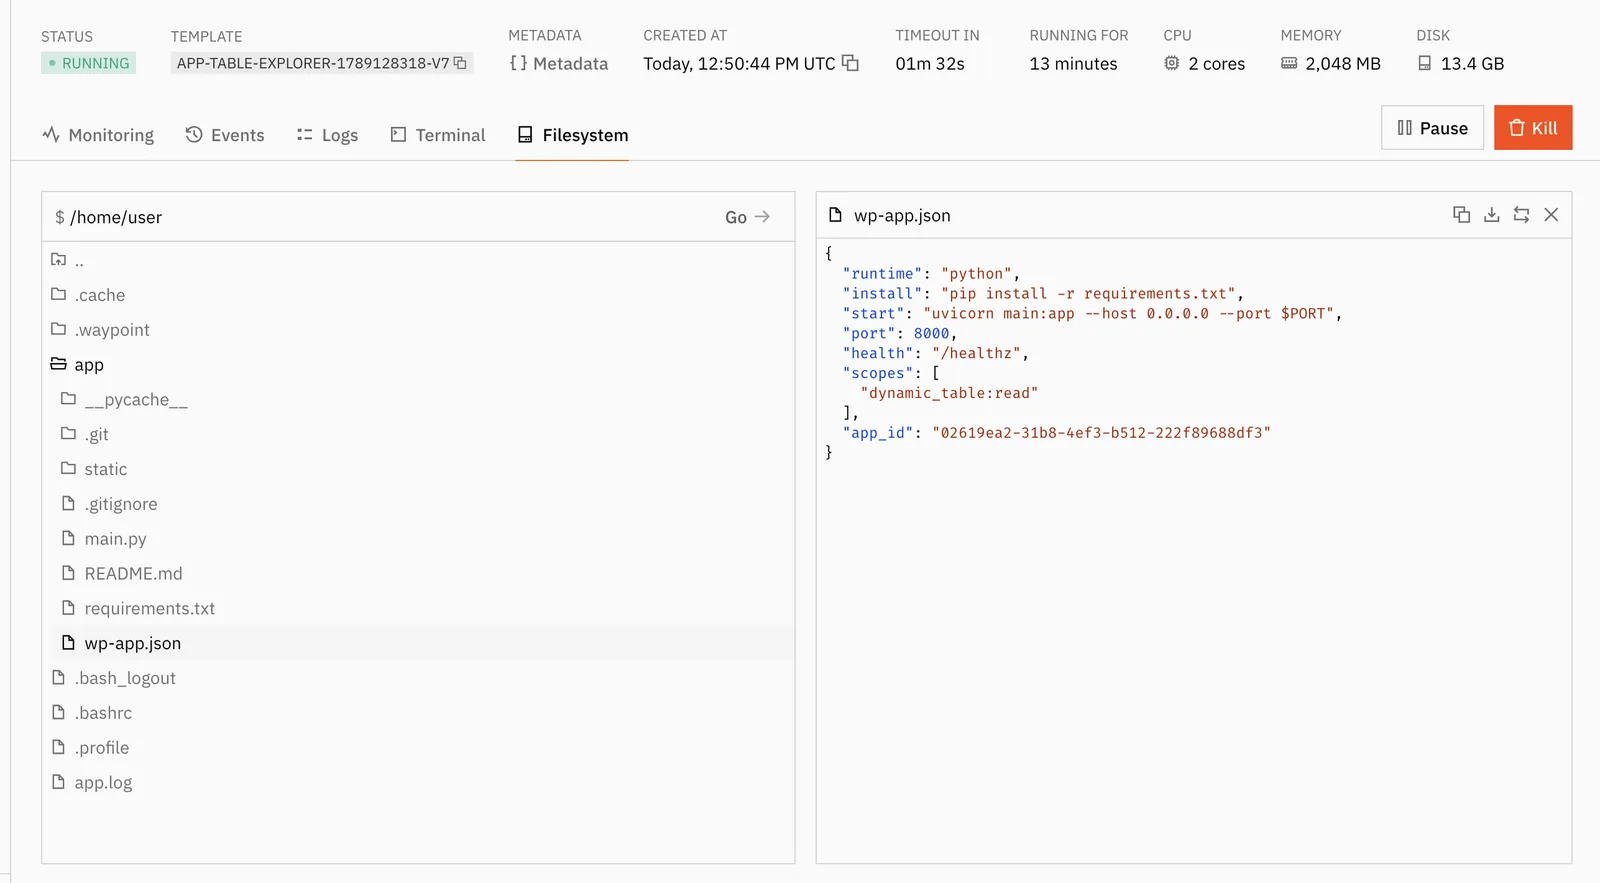This screenshot has width=1600, height=883.
Task: Click the 01m 32s timeout value
Action: coord(930,63)
